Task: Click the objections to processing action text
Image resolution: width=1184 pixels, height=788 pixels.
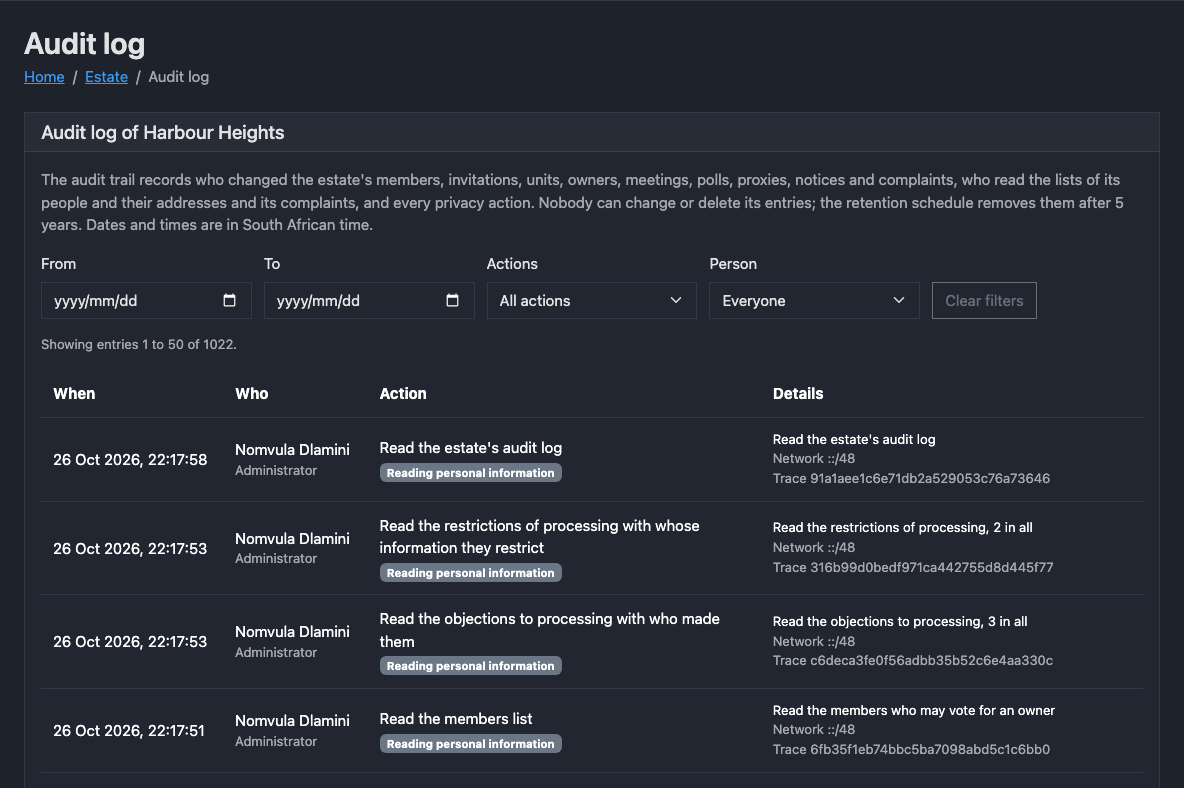Action: point(549,630)
